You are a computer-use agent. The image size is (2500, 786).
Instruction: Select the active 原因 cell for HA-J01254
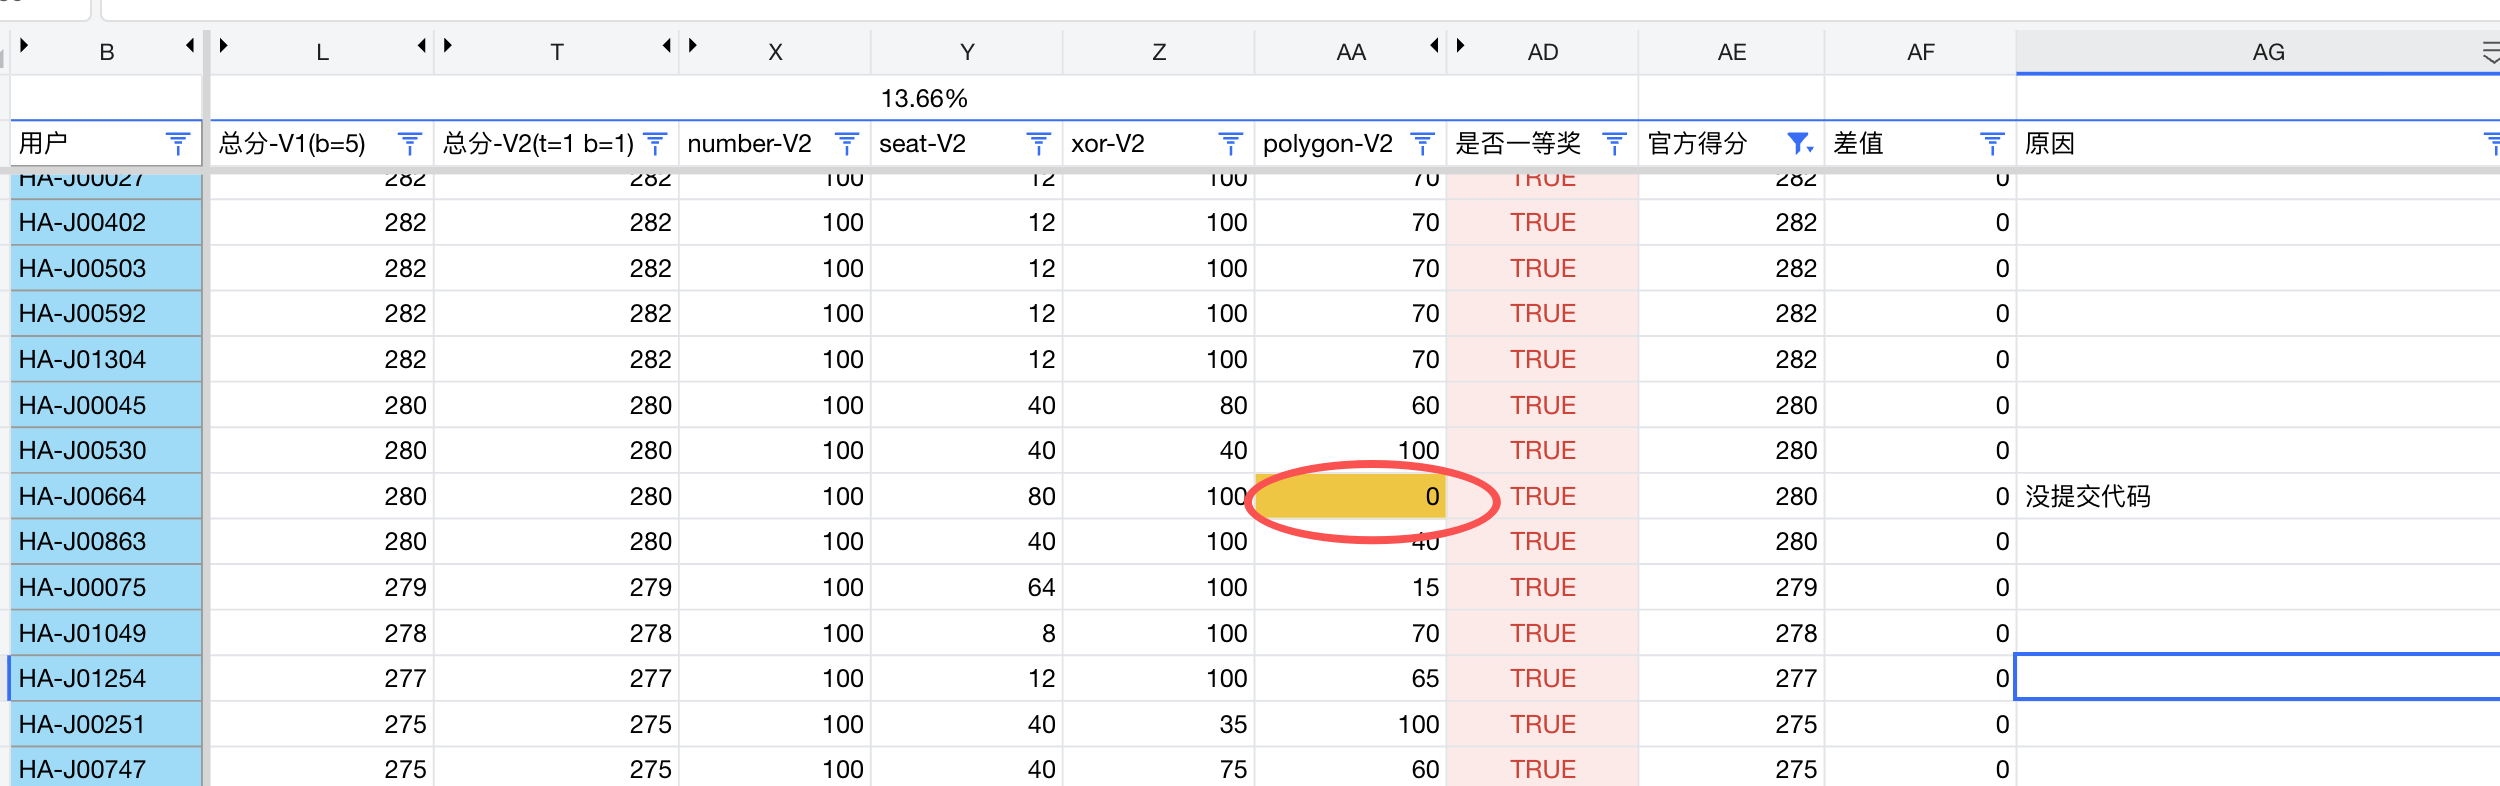click(x=2258, y=678)
